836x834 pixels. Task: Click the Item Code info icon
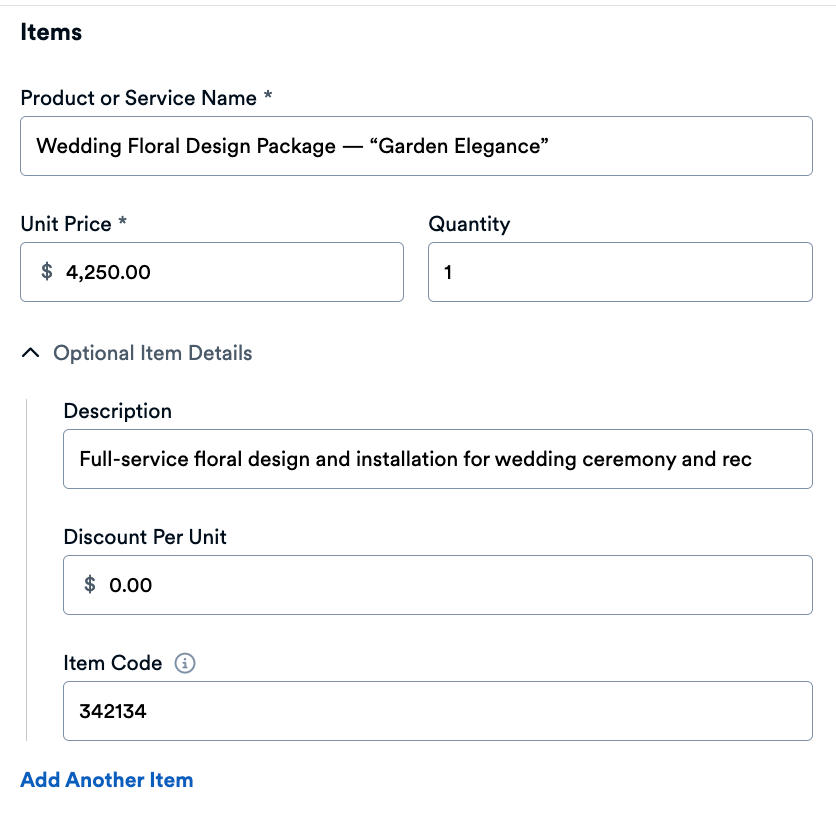tap(185, 663)
